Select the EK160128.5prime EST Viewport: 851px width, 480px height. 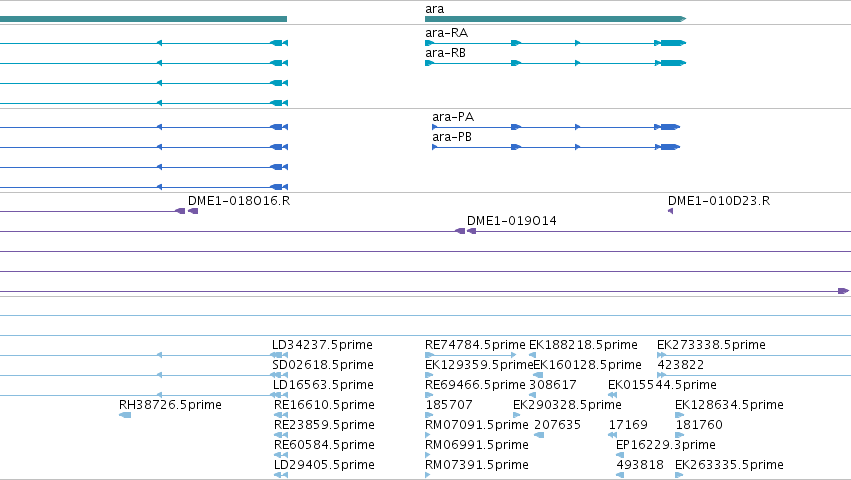(588, 364)
